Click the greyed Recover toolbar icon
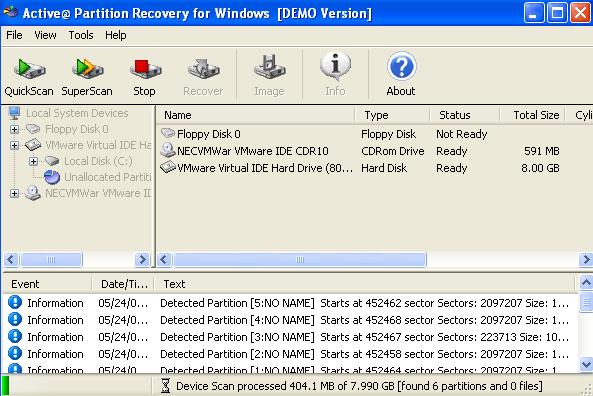 click(203, 69)
